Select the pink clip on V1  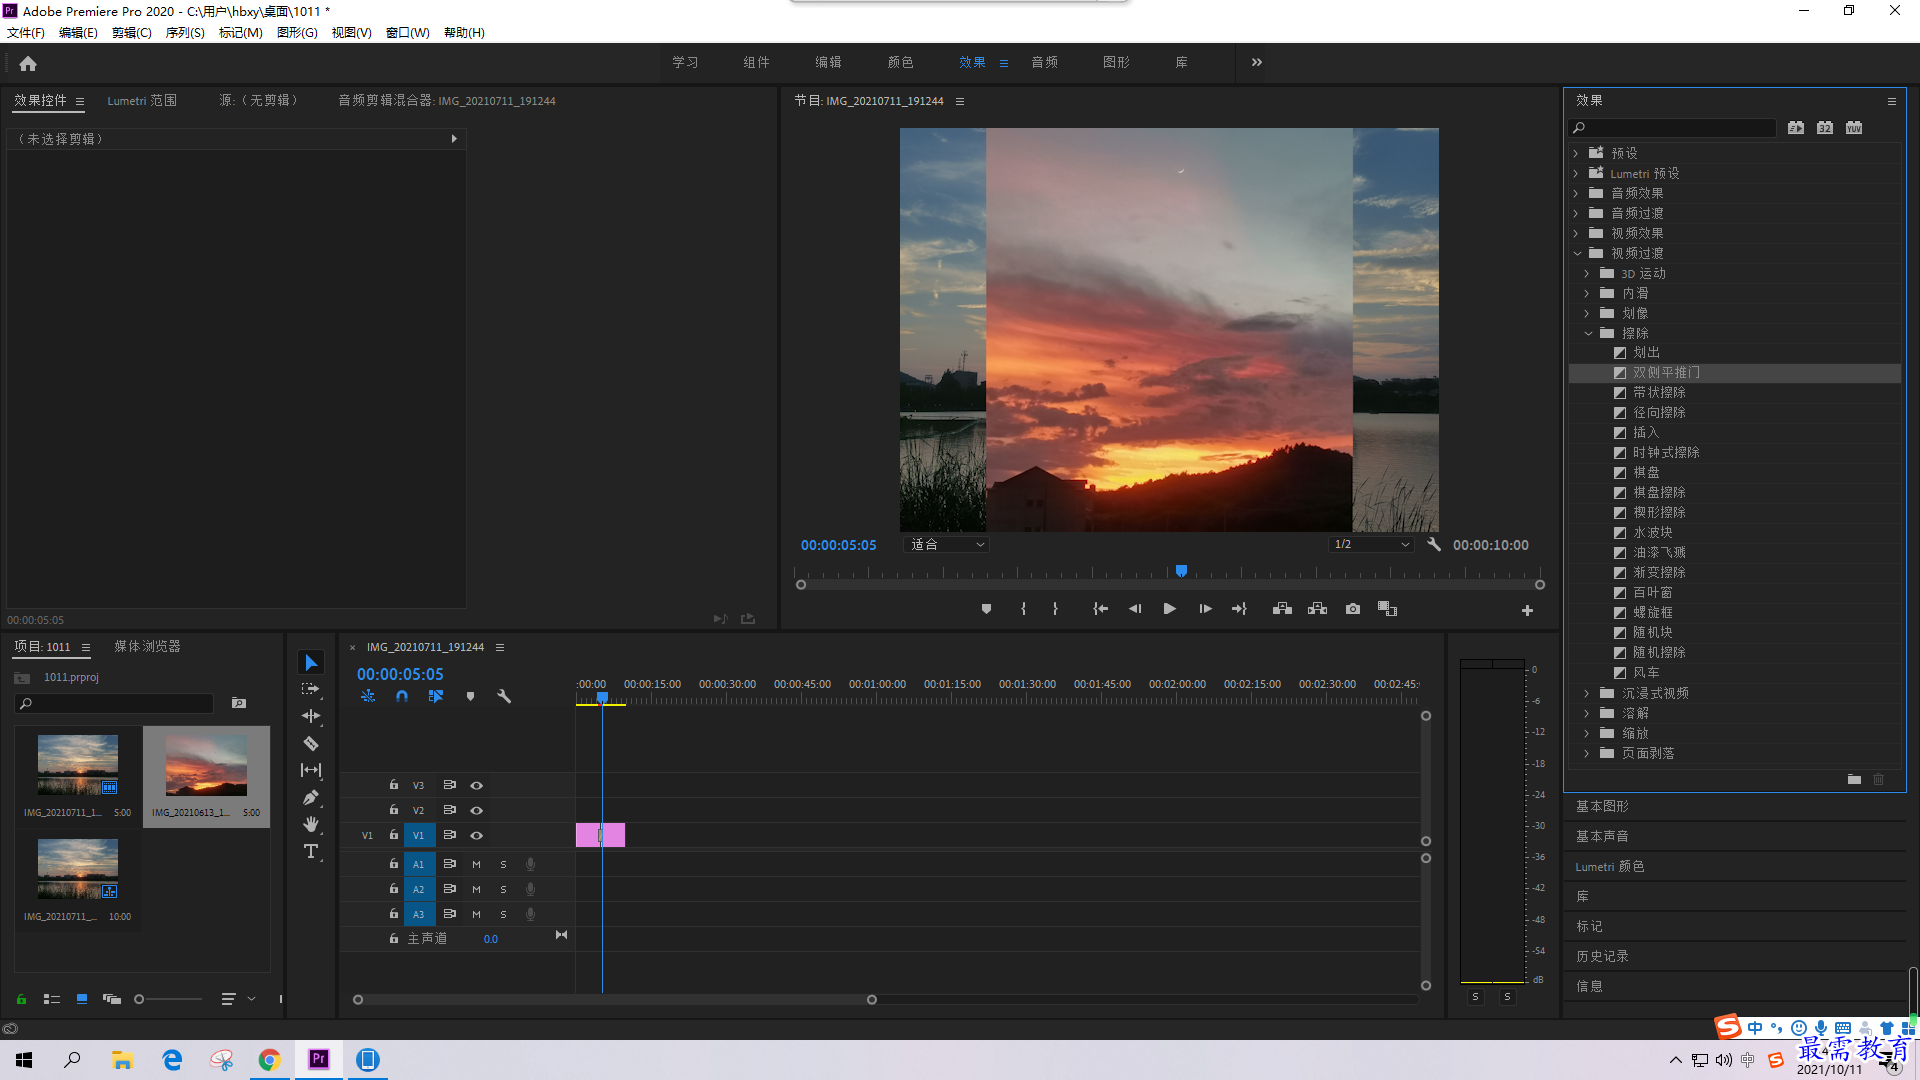[600, 835]
